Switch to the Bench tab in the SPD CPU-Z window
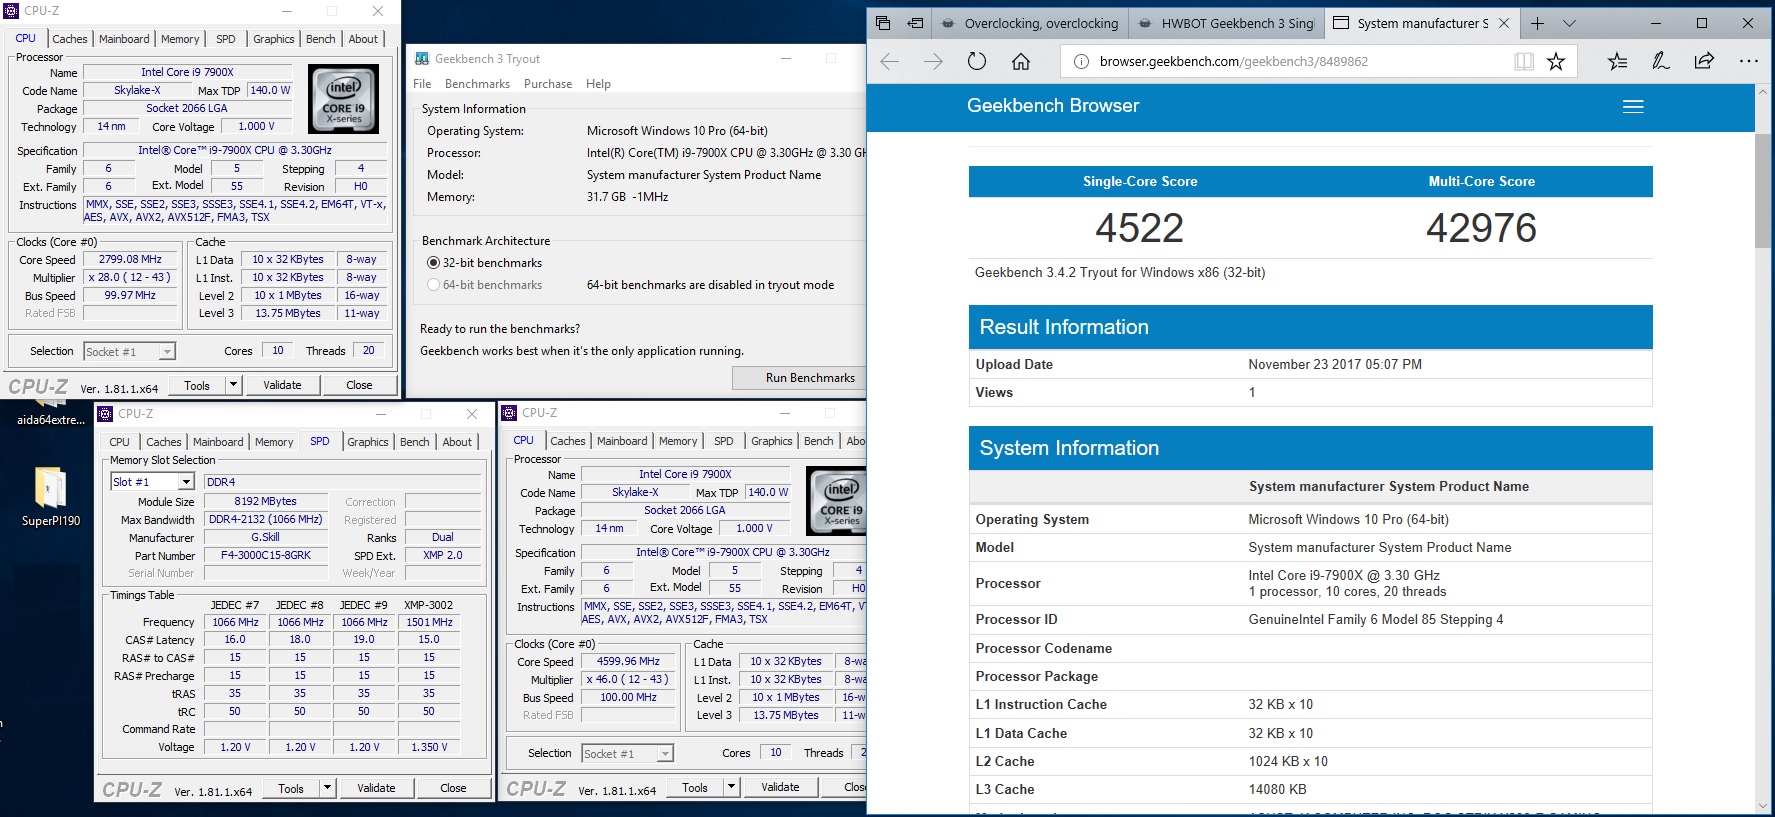1775x817 pixels. coord(415,442)
